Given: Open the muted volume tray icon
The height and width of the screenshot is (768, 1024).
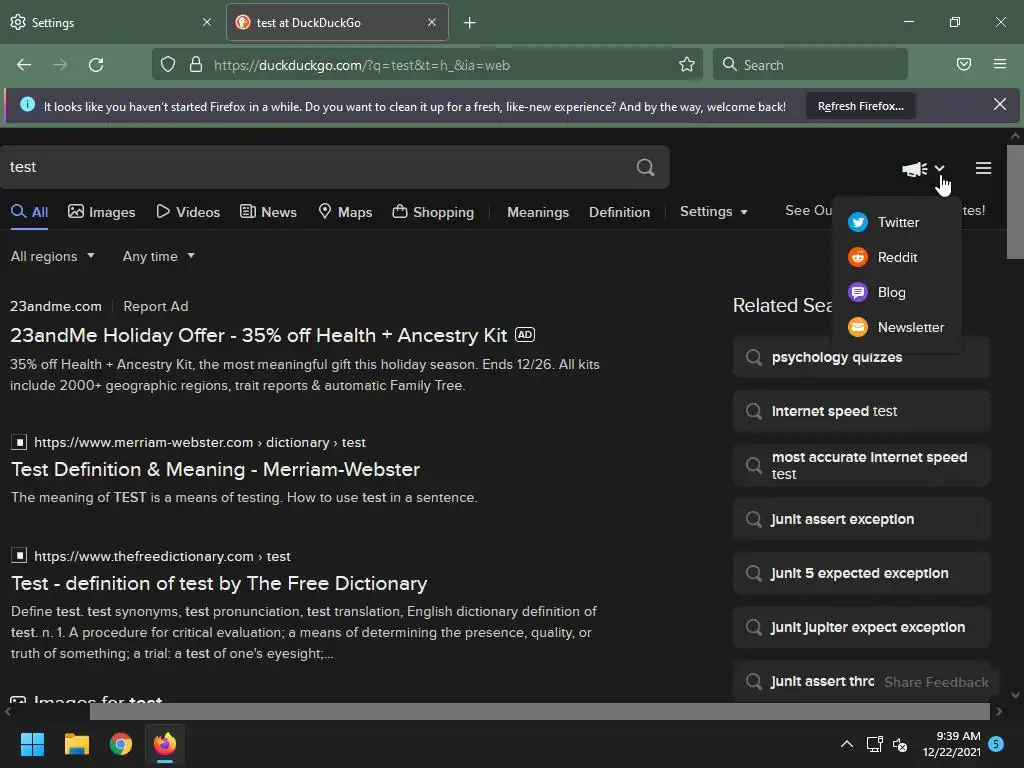Looking at the screenshot, I should pyautogui.click(x=900, y=744).
